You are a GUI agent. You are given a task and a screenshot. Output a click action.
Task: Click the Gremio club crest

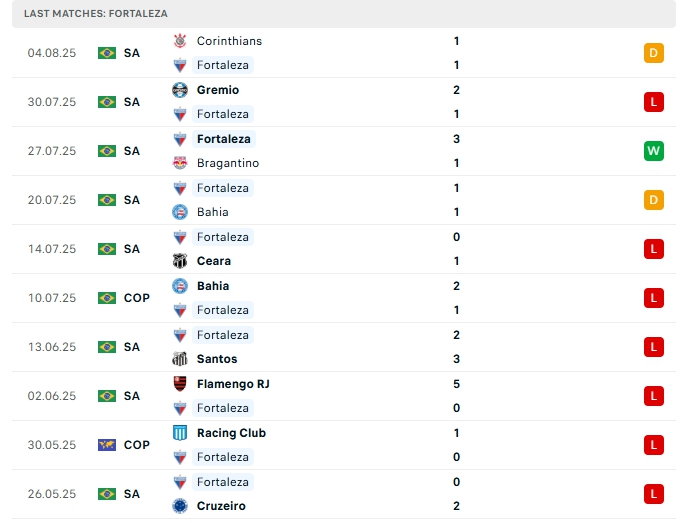point(180,90)
